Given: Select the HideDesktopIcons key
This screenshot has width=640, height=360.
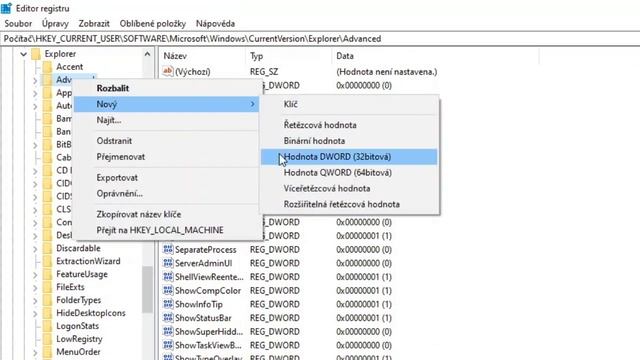Looking at the screenshot, I should tap(91, 313).
